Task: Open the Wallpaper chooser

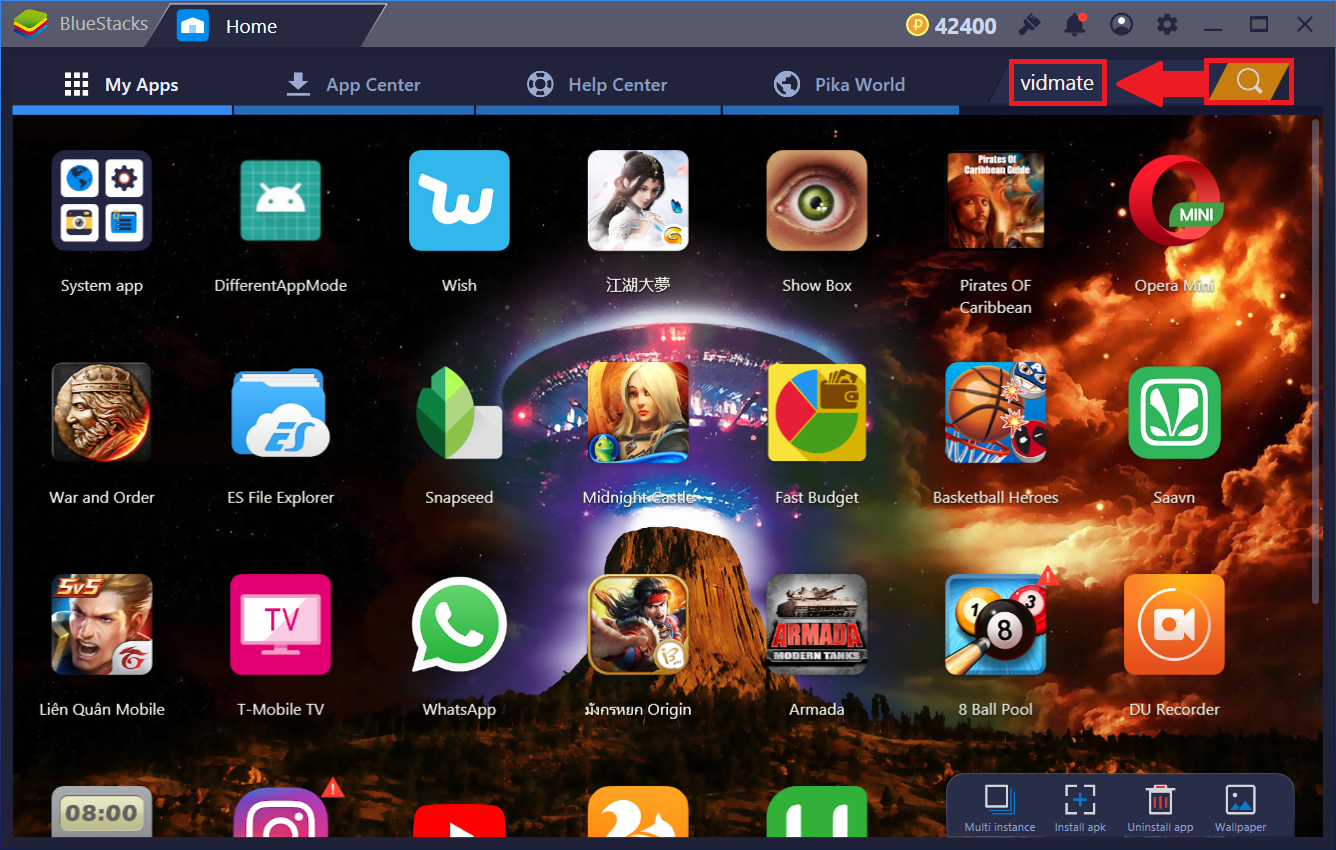Action: coord(1240,808)
